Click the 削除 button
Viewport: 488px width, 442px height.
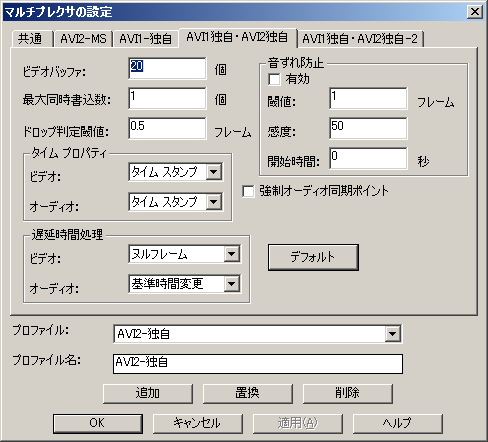[x=348, y=393]
